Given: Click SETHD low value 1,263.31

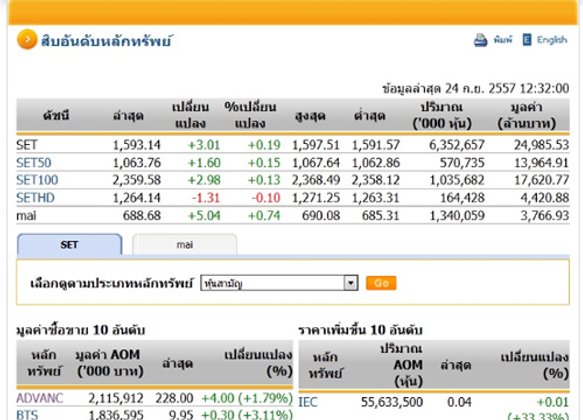Looking at the screenshot, I should click(376, 197).
